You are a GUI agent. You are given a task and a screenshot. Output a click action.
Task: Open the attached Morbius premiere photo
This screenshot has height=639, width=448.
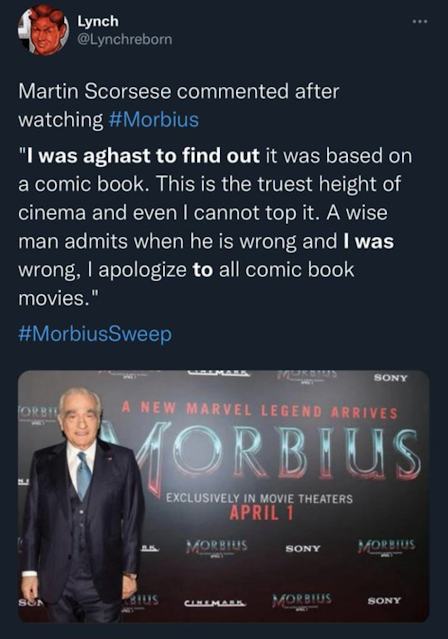(223, 496)
